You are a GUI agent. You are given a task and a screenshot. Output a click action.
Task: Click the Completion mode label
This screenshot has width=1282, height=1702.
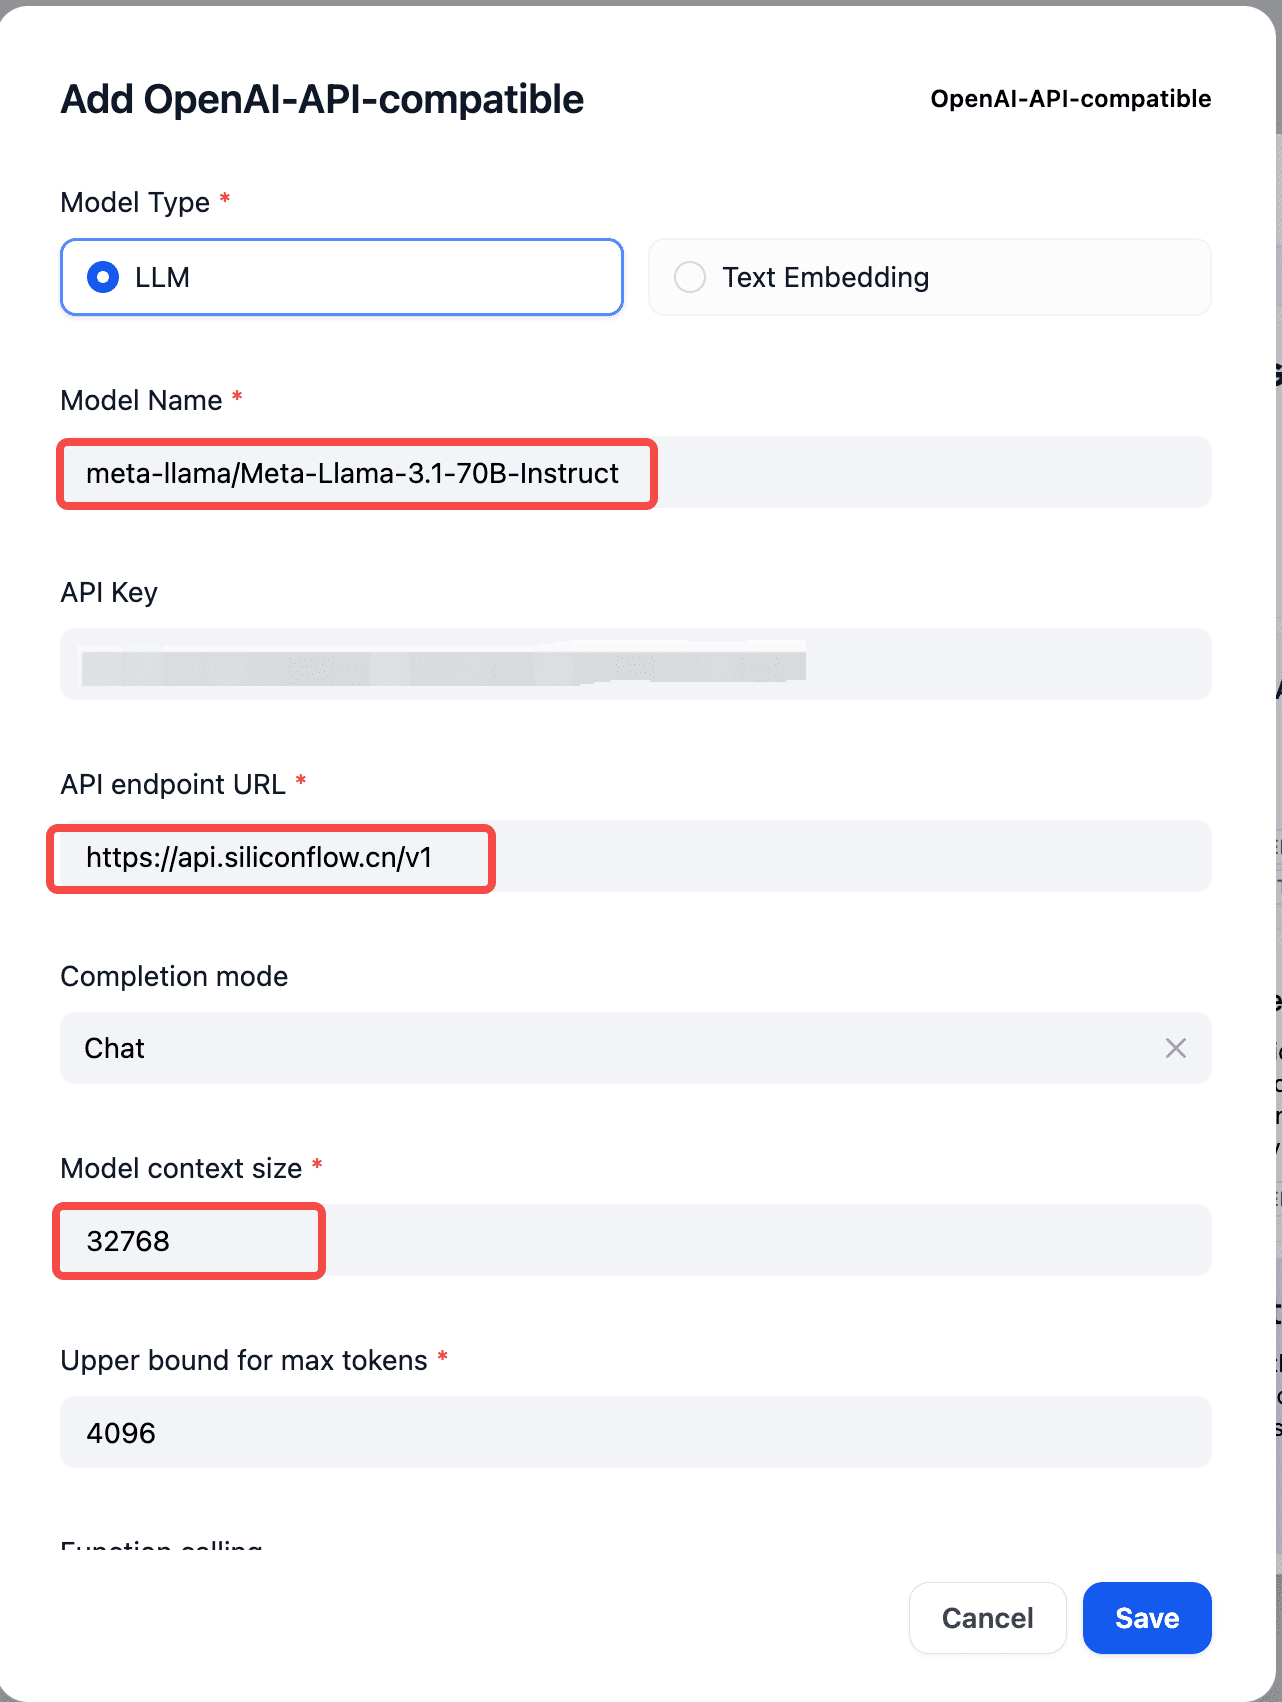[x=174, y=976]
